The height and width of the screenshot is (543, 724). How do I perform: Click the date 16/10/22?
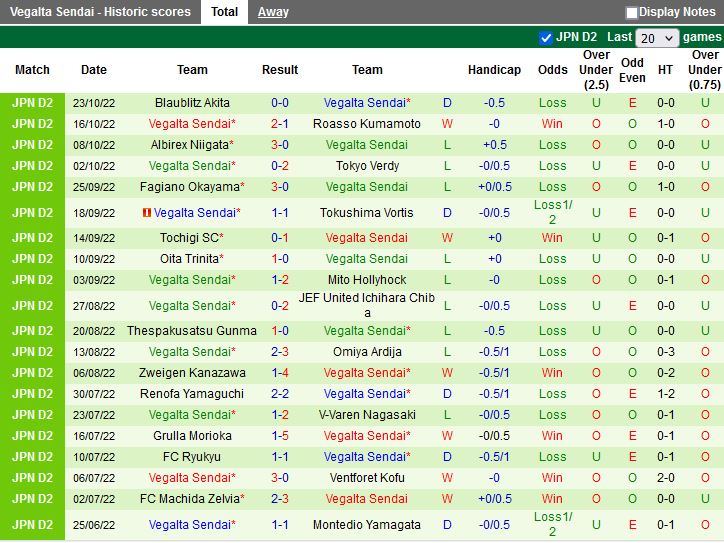click(x=94, y=124)
